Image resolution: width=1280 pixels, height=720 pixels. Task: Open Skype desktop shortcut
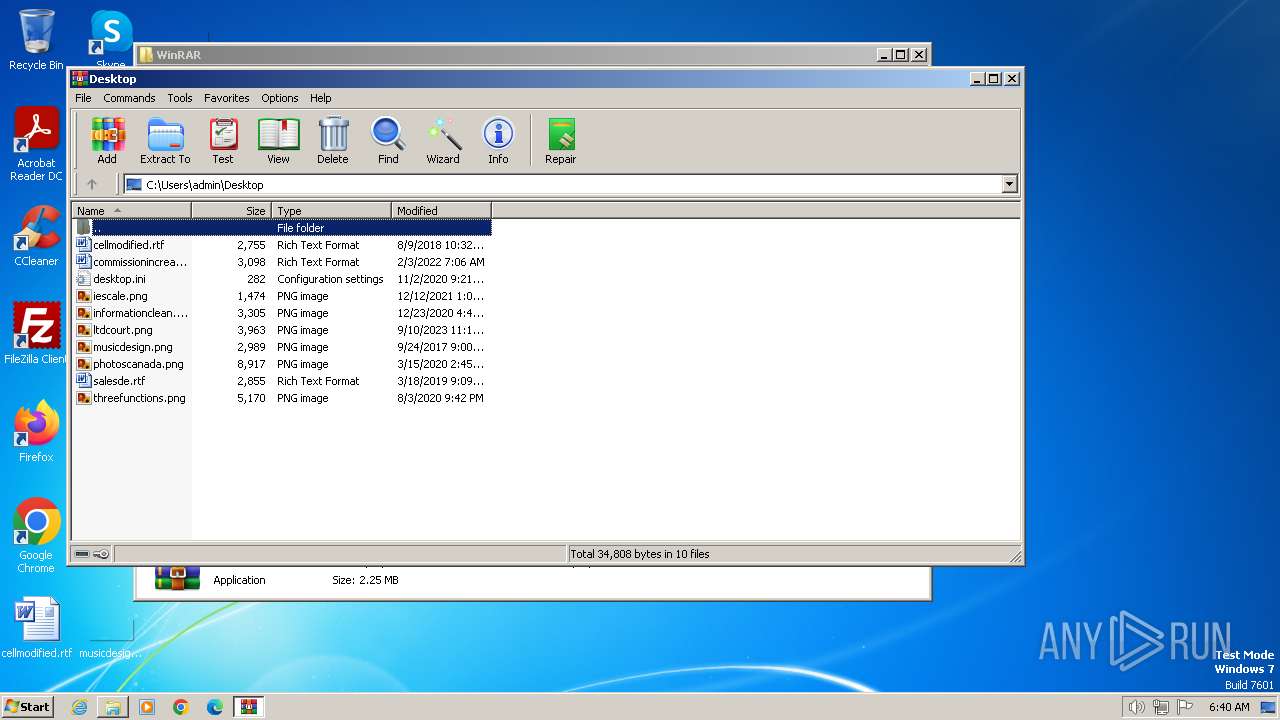coord(110,40)
